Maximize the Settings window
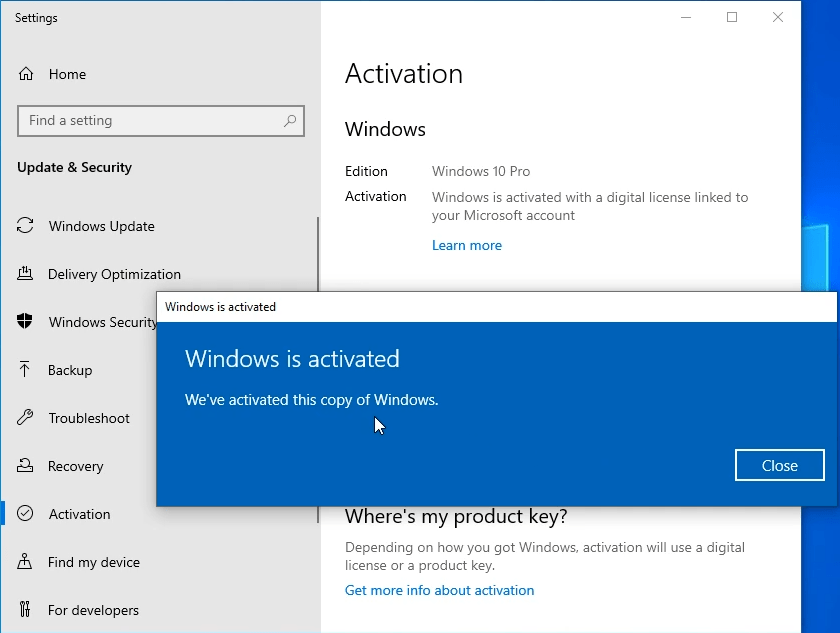 pyautogui.click(x=732, y=18)
